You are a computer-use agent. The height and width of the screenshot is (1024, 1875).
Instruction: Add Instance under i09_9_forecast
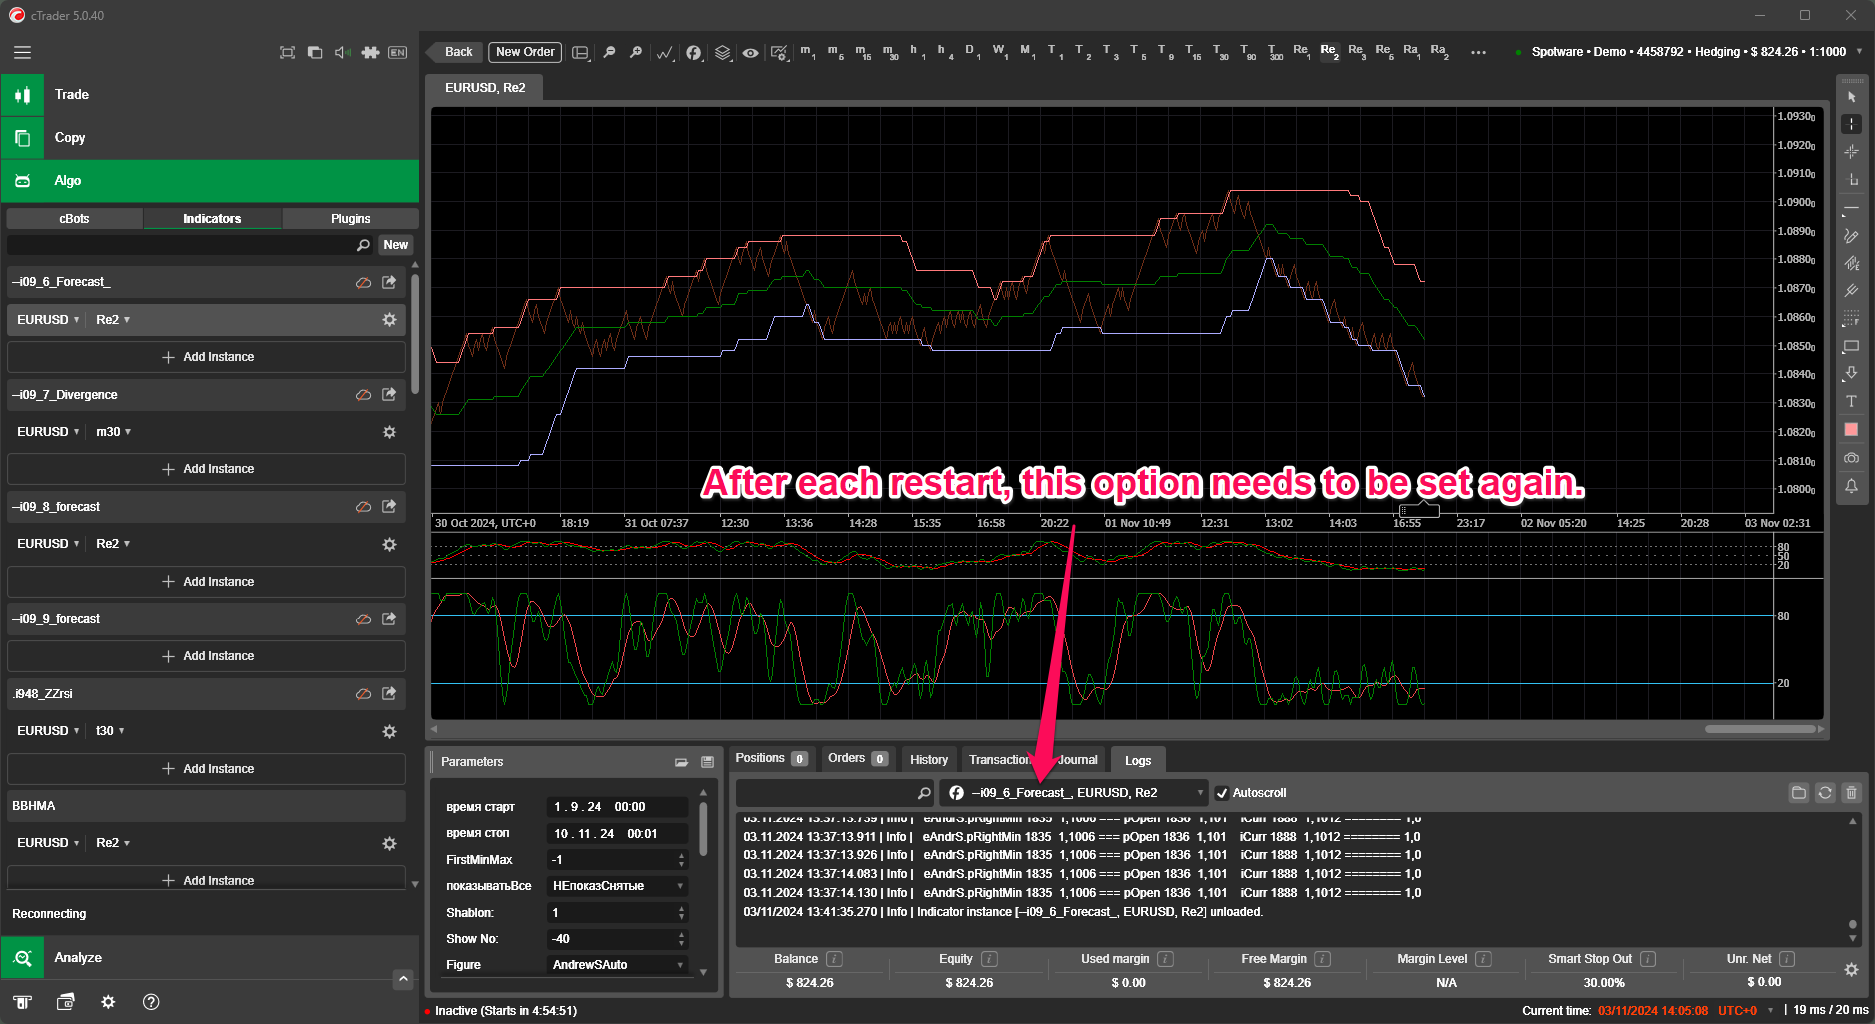(x=207, y=656)
